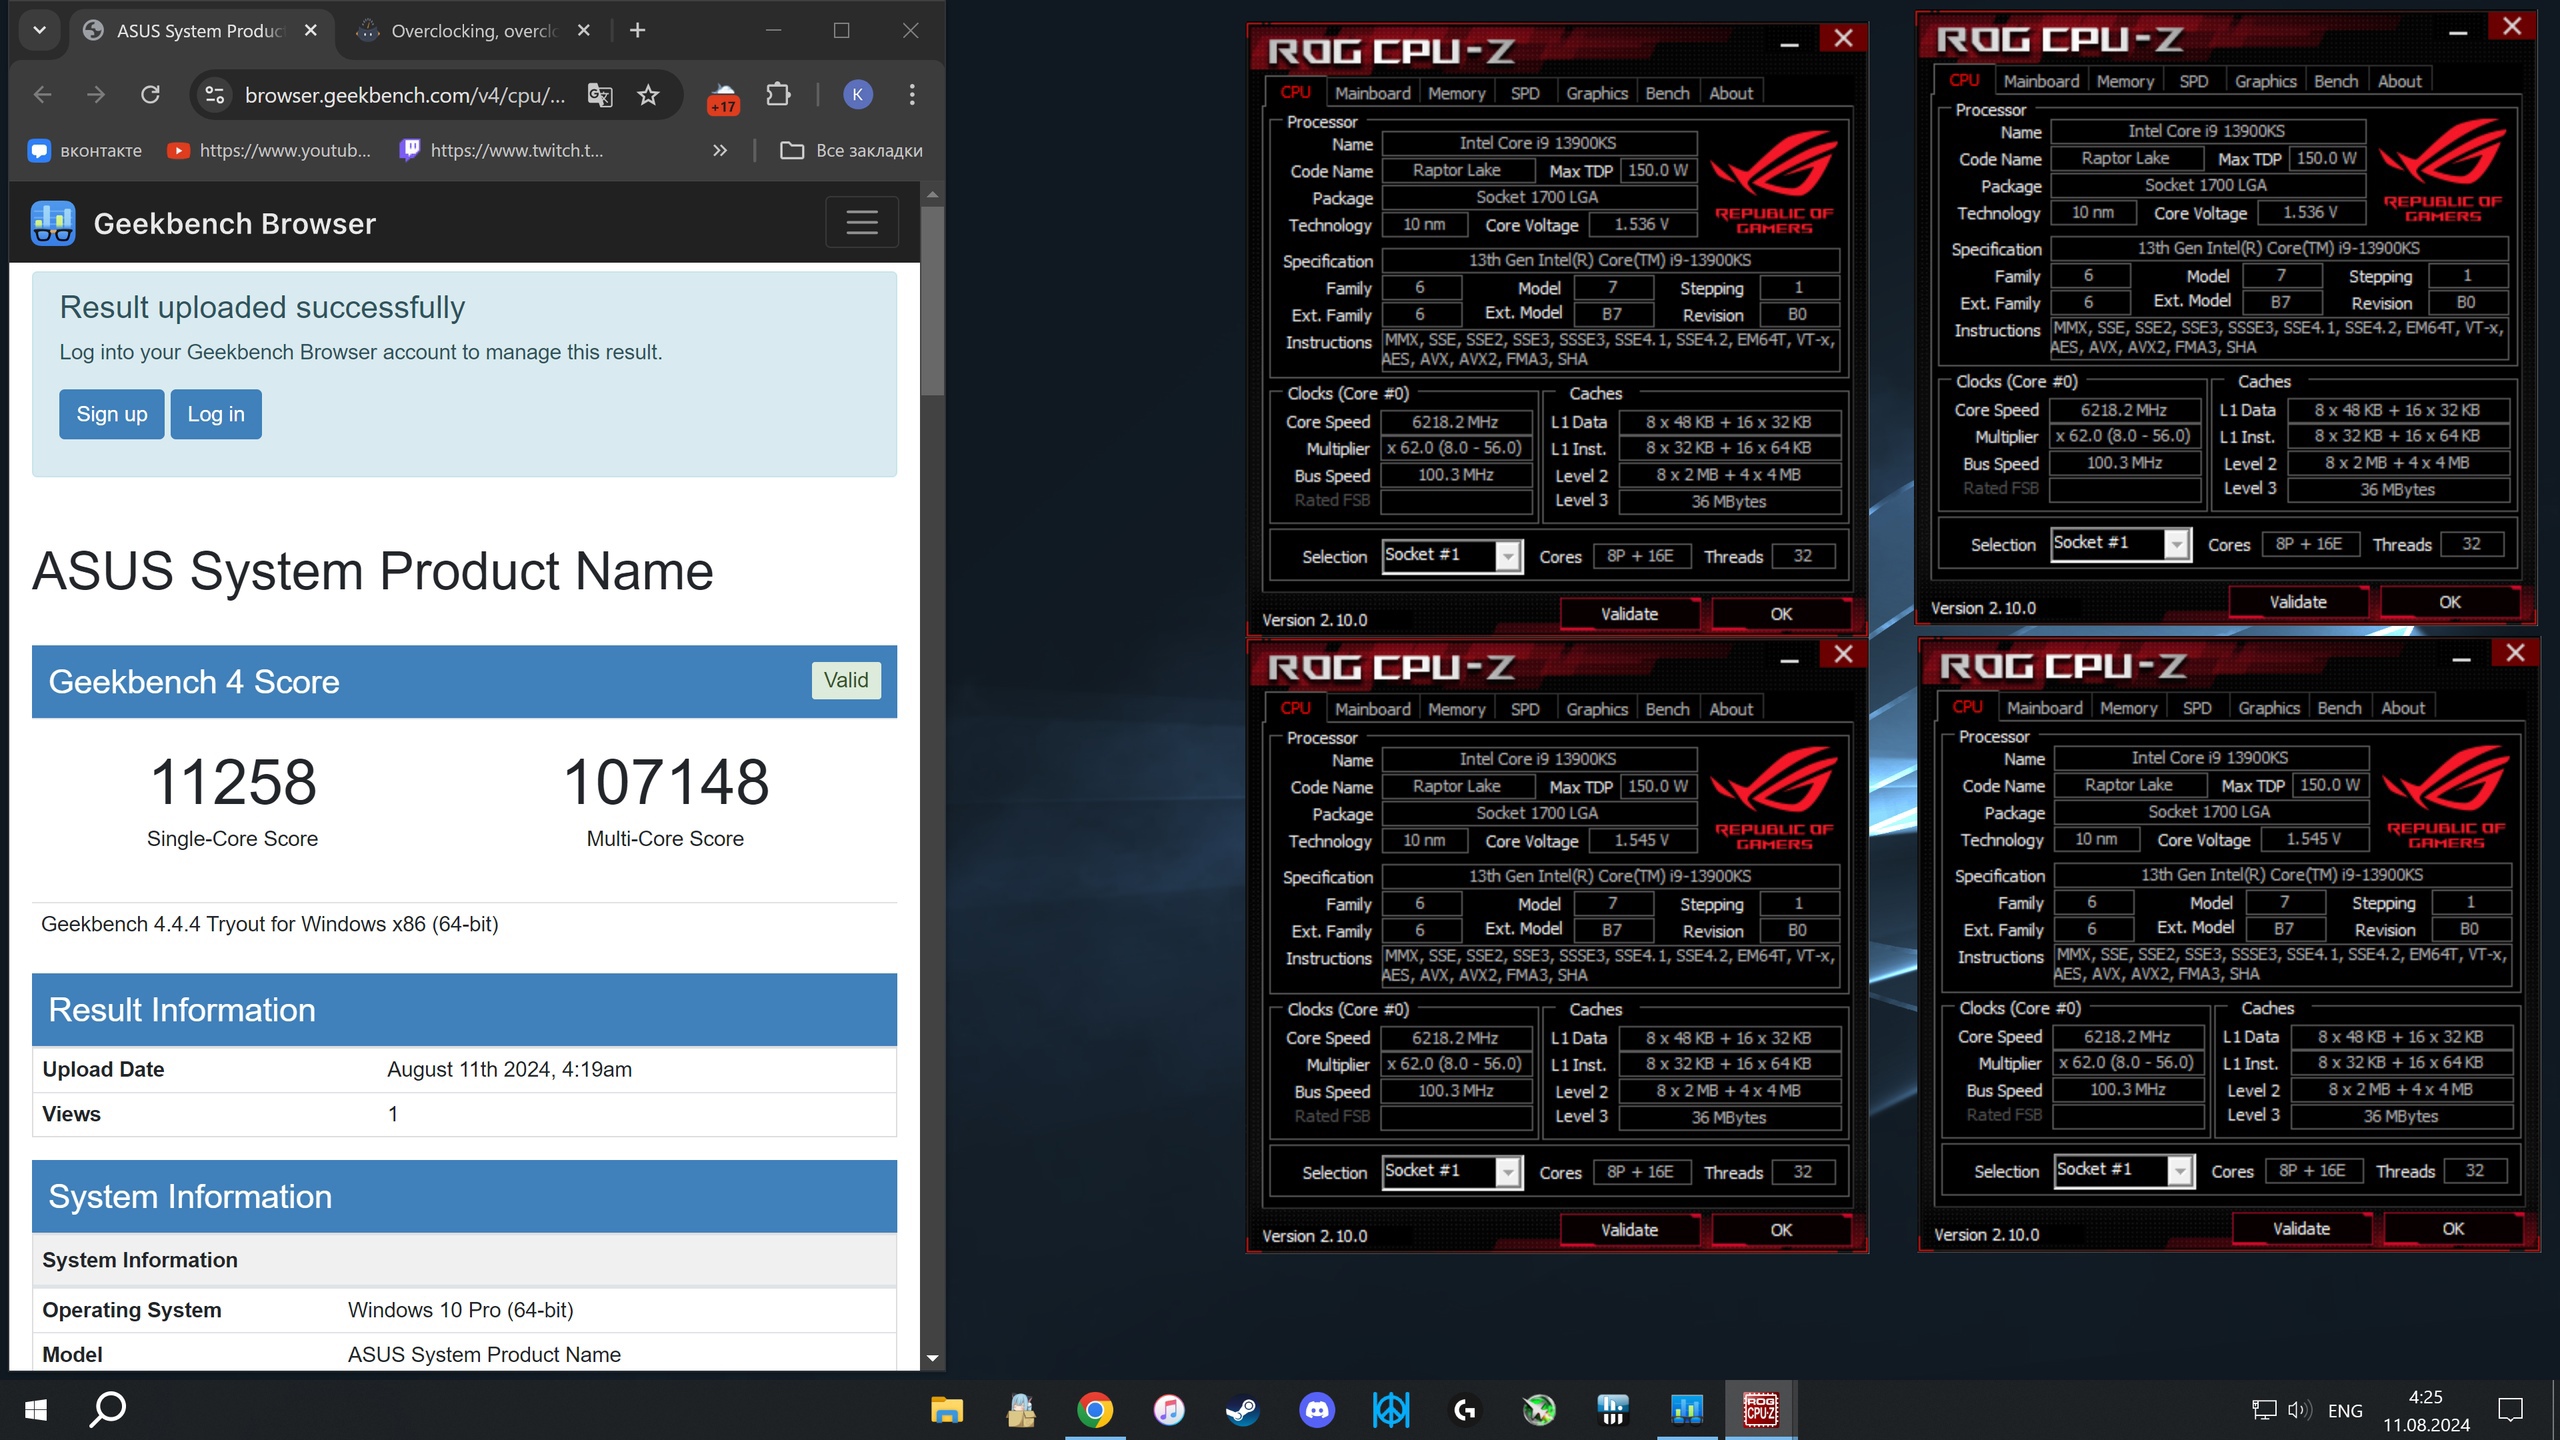
Task: Click the scrollbar down arrow in browser
Action: tap(932, 1358)
